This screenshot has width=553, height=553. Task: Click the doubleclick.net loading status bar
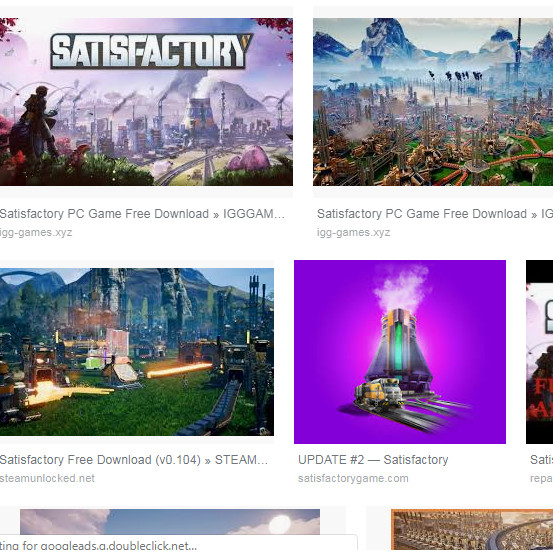pyautogui.click(x=178, y=545)
